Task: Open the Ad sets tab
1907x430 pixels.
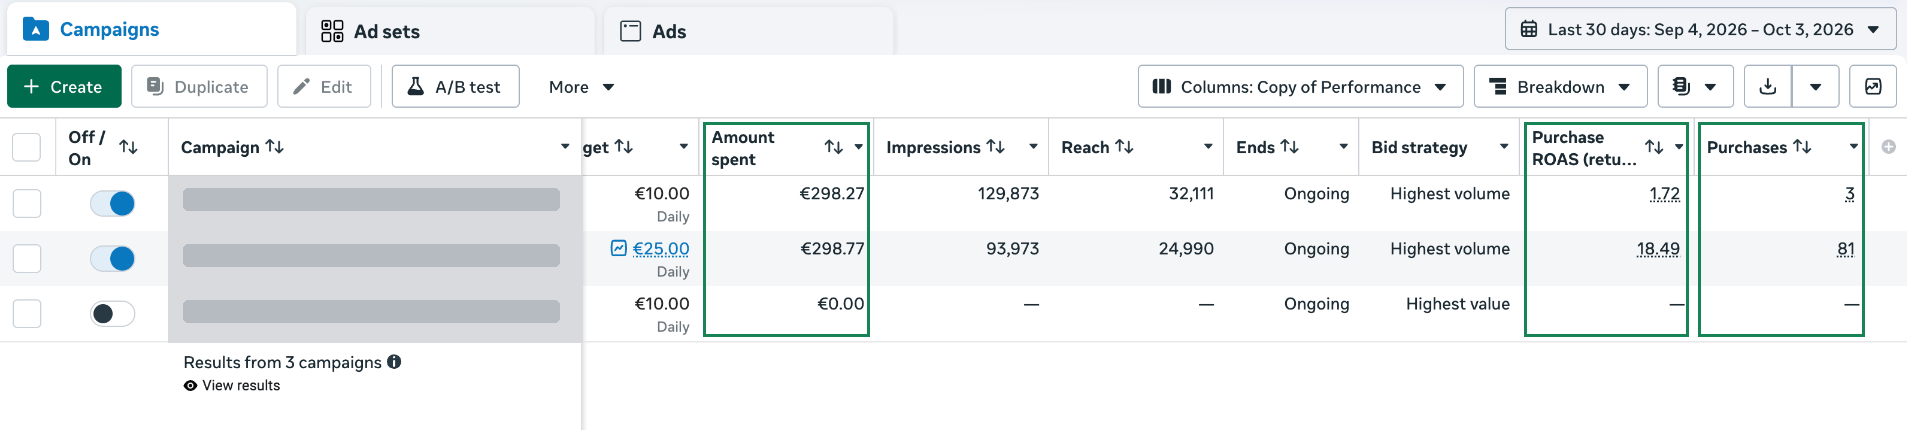Action: (x=450, y=31)
